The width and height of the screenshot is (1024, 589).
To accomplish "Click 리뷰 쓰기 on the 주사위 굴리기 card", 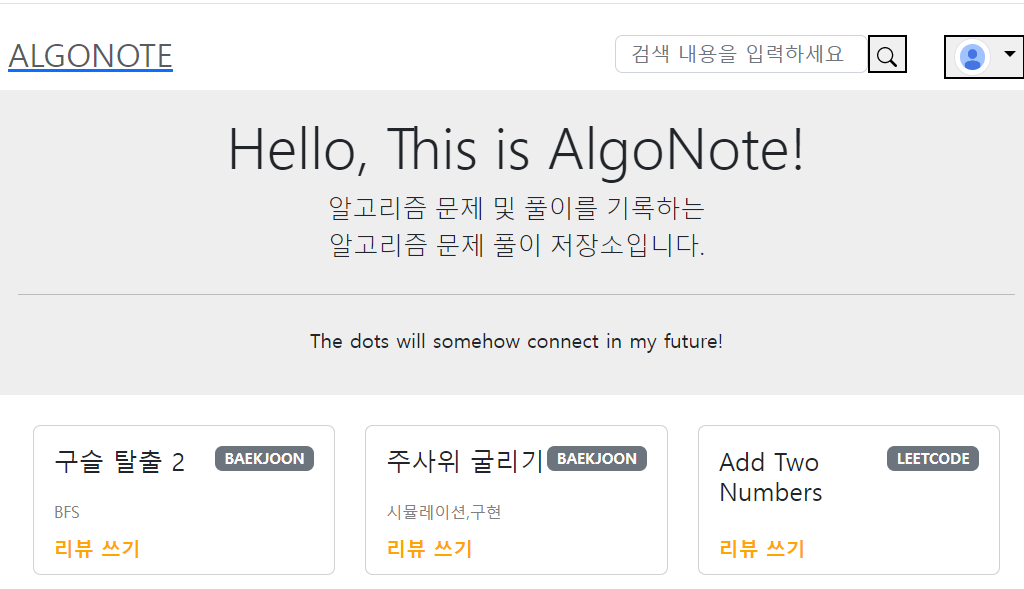I will pyautogui.click(x=428, y=548).
